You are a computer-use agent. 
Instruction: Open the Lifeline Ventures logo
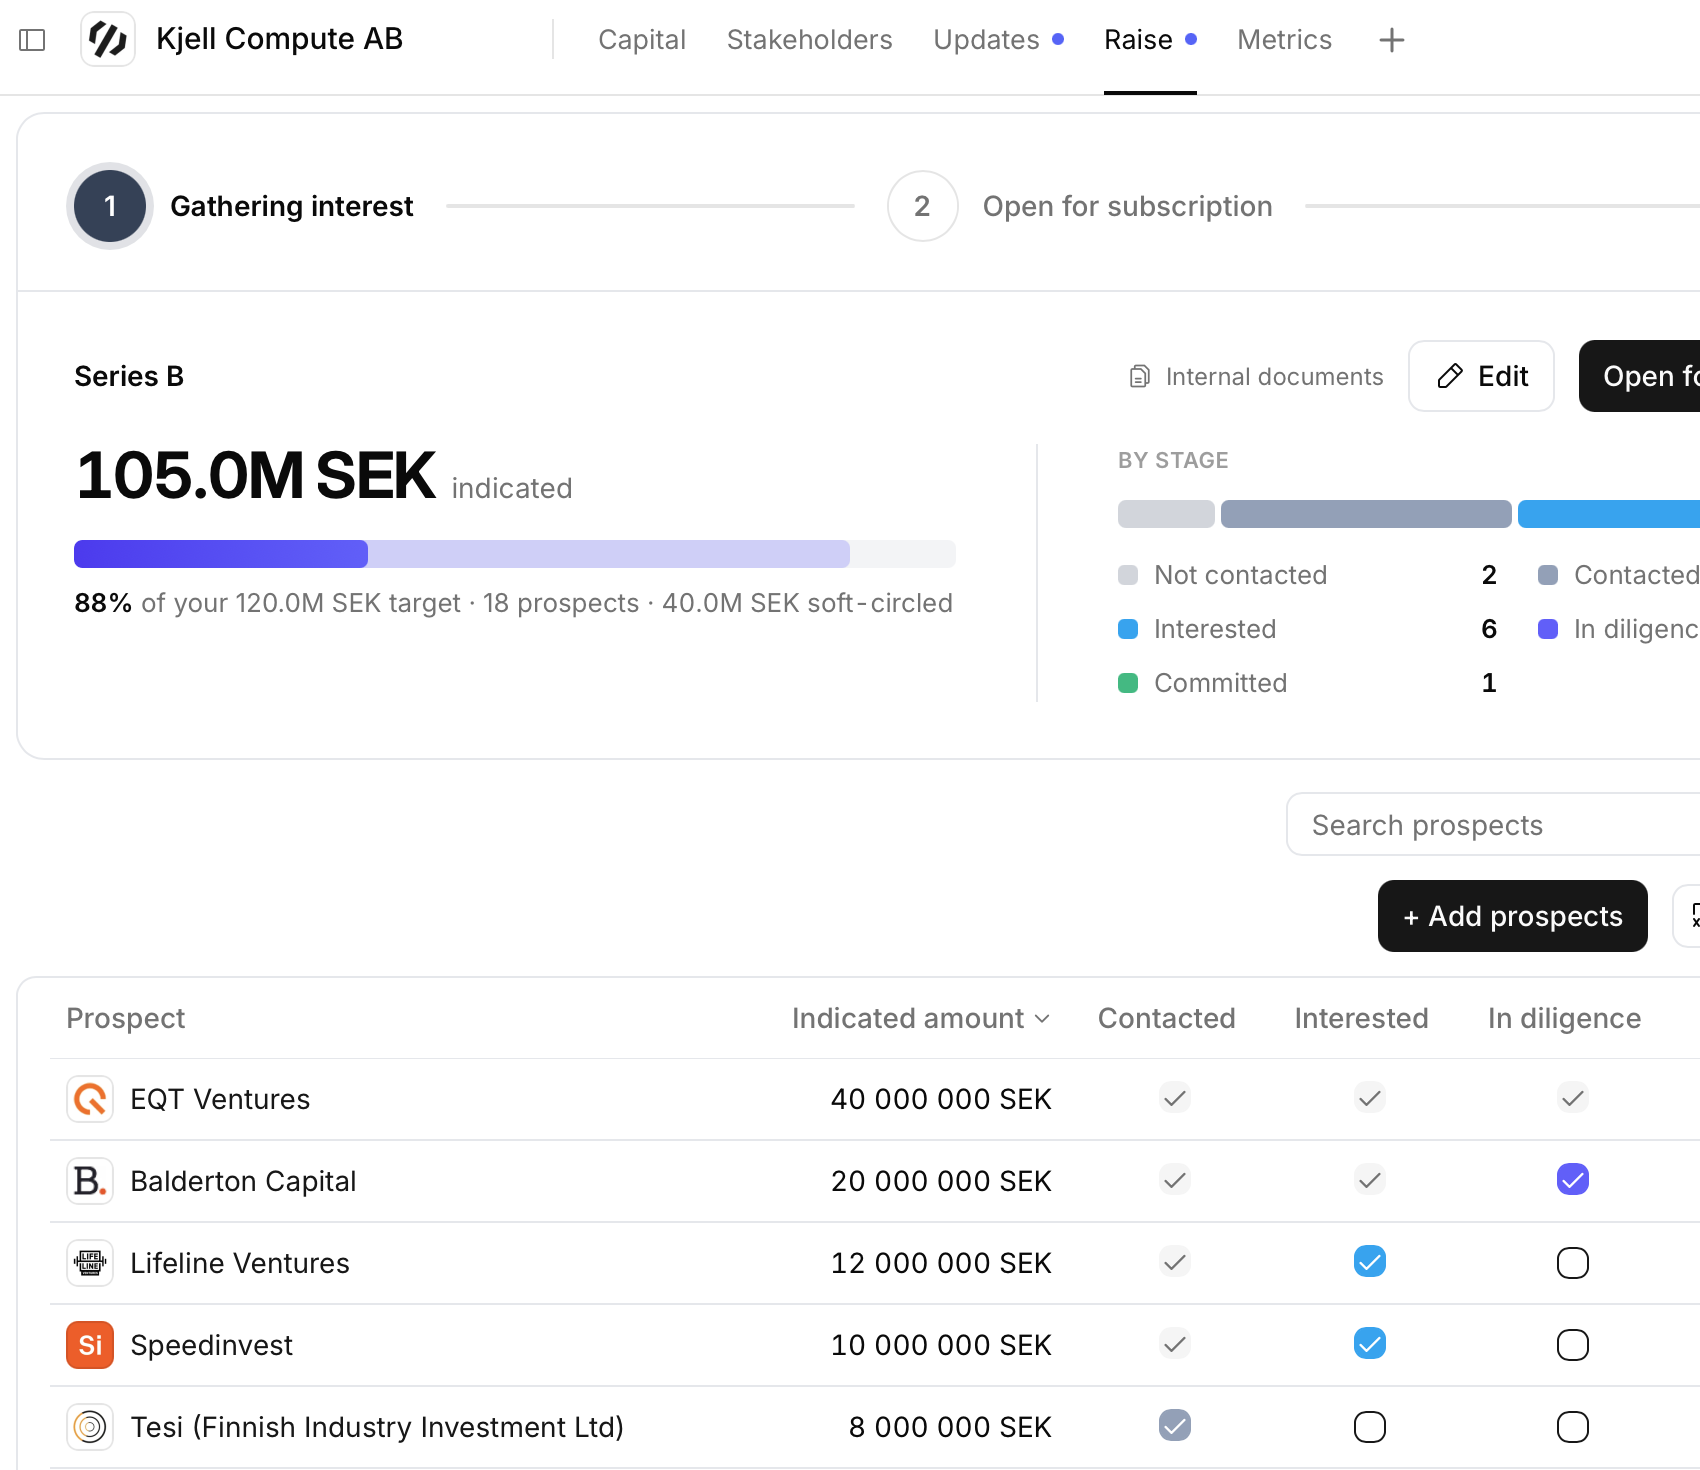coord(90,1263)
